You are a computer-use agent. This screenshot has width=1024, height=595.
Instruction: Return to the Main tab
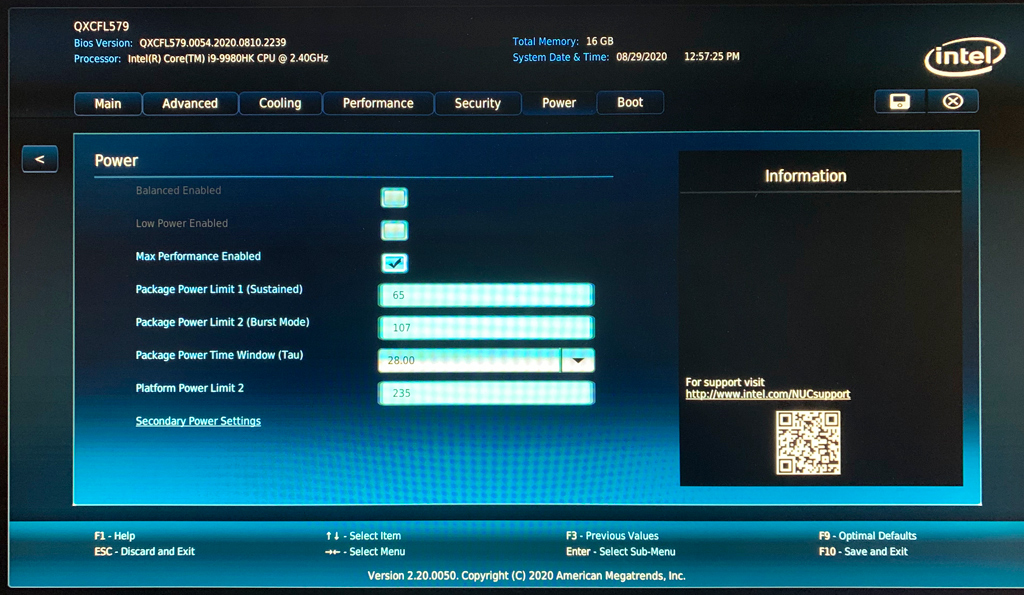pos(107,103)
